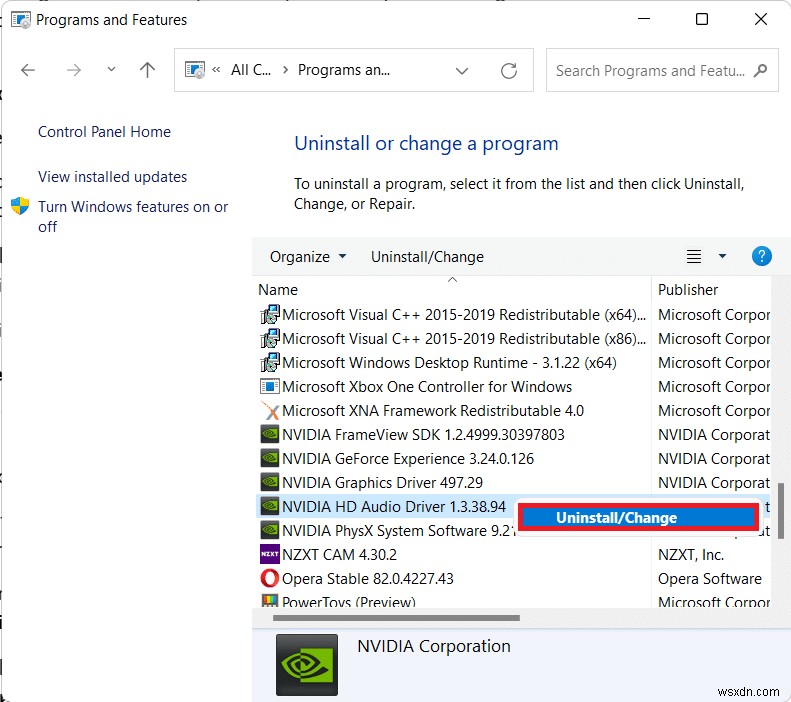Click the Windows shield icon
The width and height of the screenshot is (791, 702).
20,206
